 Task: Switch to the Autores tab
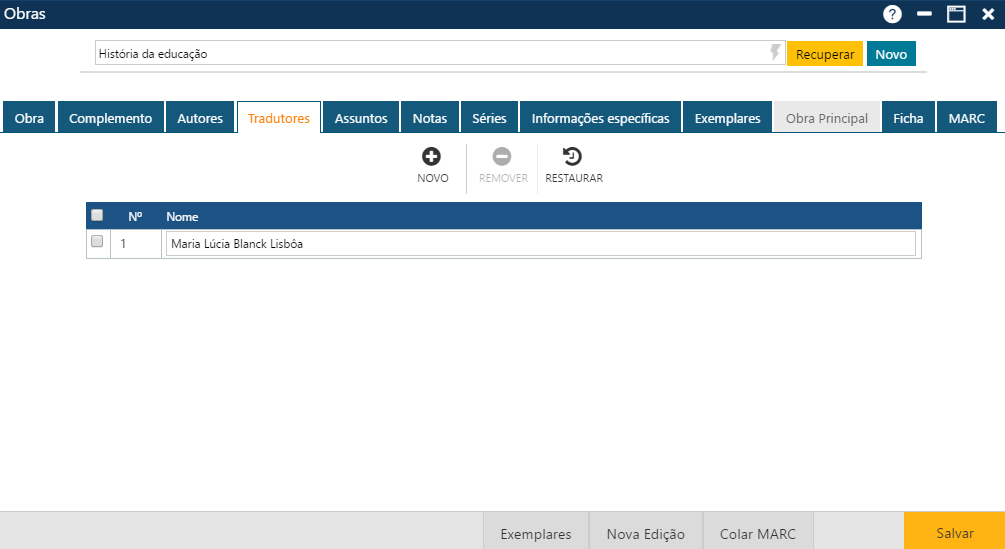pos(200,118)
